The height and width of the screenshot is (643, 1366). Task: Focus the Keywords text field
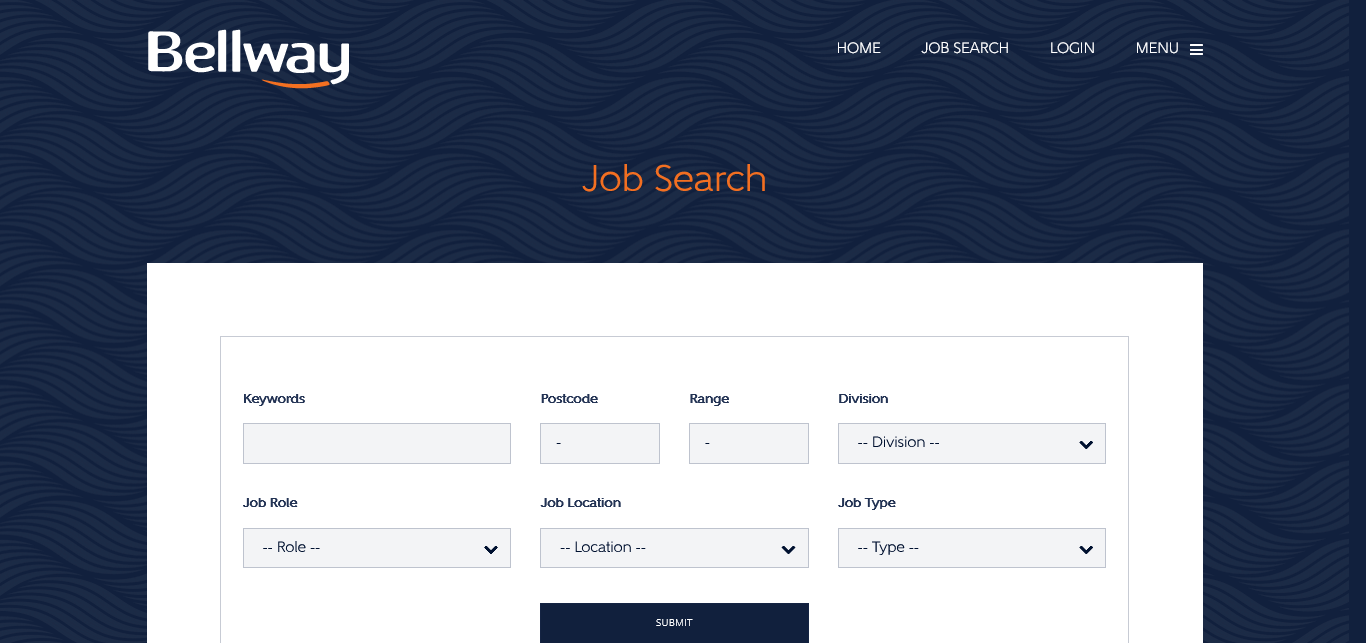pyautogui.click(x=376, y=443)
